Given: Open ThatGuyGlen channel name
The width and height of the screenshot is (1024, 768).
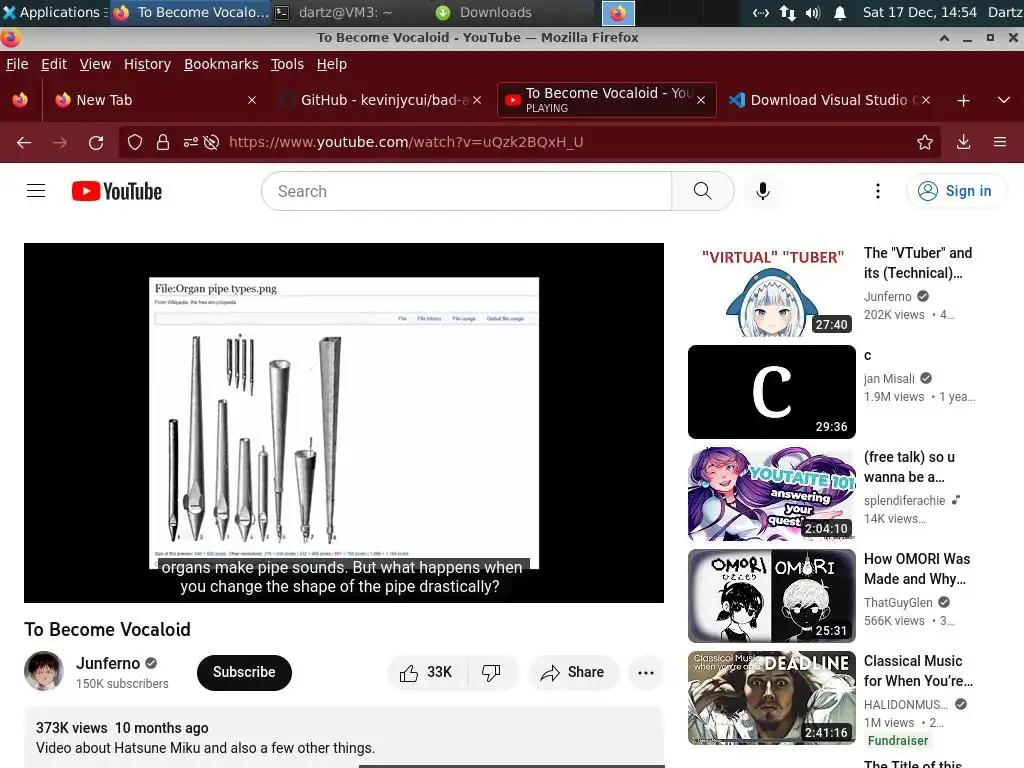Looking at the screenshot, I should (x=898, y=602).
